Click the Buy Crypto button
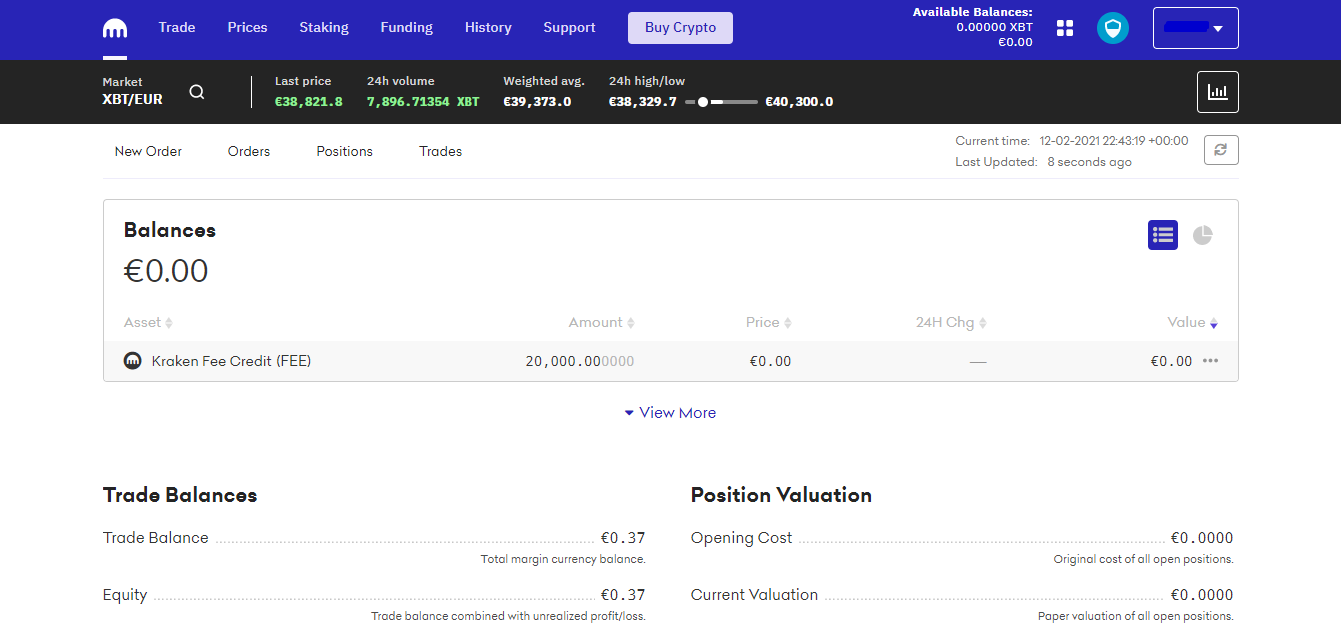Image resolution: width=1341 pixels, height=635 pixels. [x=680, y=28]
